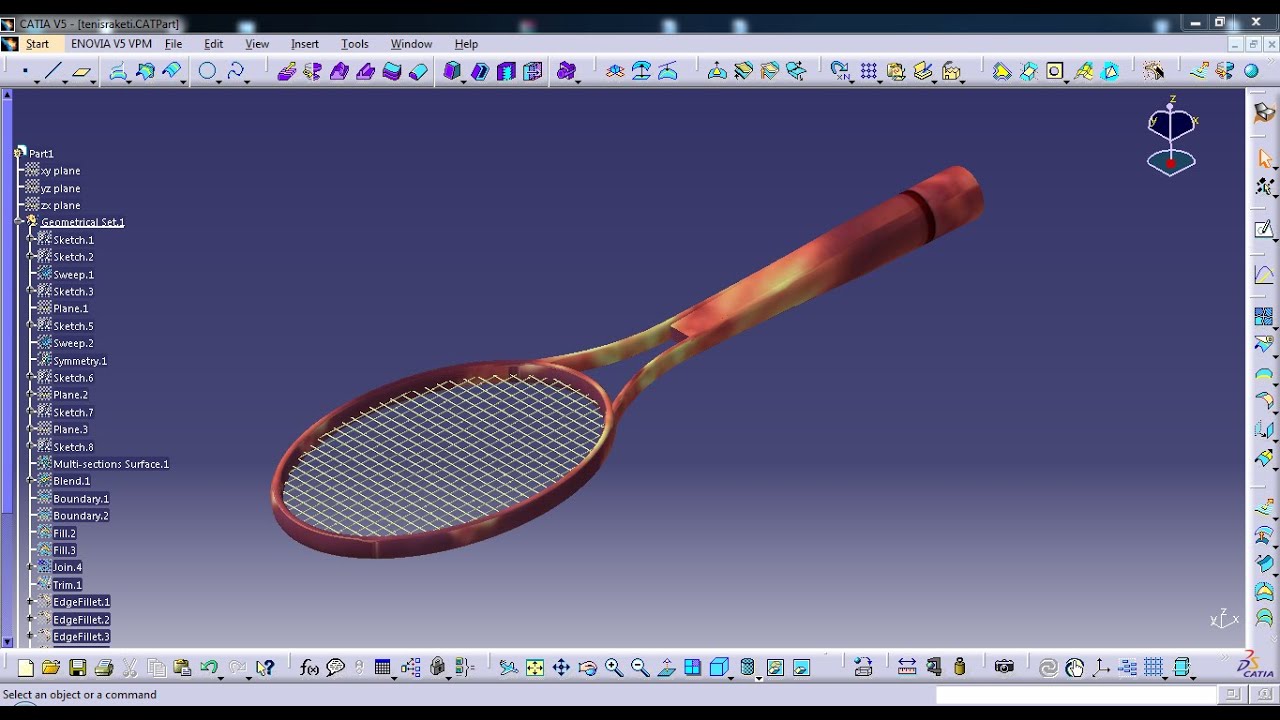1280x720 pixels.
Task: Click the sphere icon in the top toolbar
Action: click(1251, 71)
